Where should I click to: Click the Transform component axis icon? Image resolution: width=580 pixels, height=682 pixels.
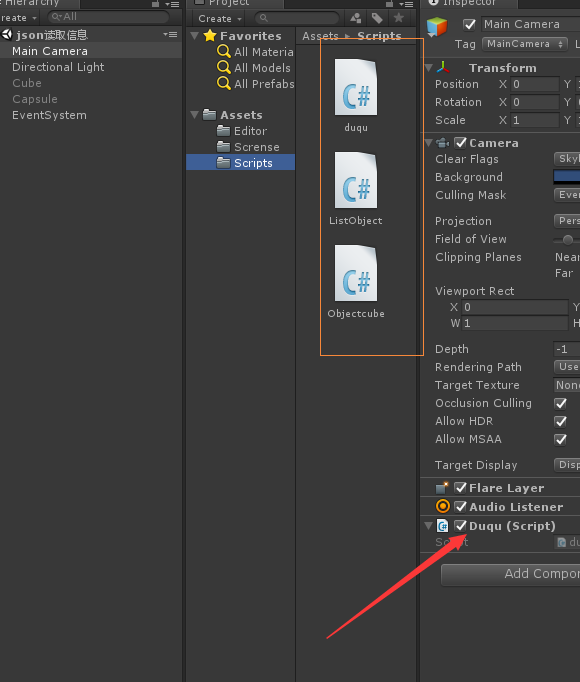pyautogui.click(x=443, y=67)
